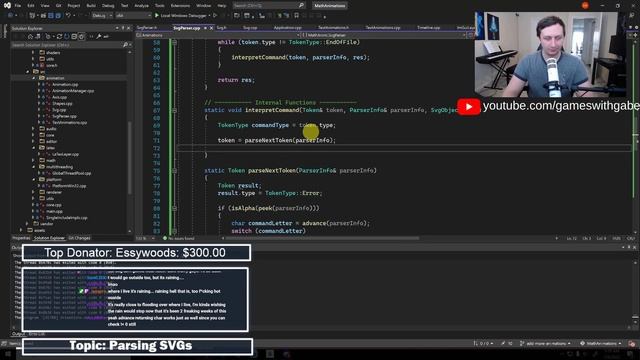
Task: Open the Project menu
Action: (74, 6)
